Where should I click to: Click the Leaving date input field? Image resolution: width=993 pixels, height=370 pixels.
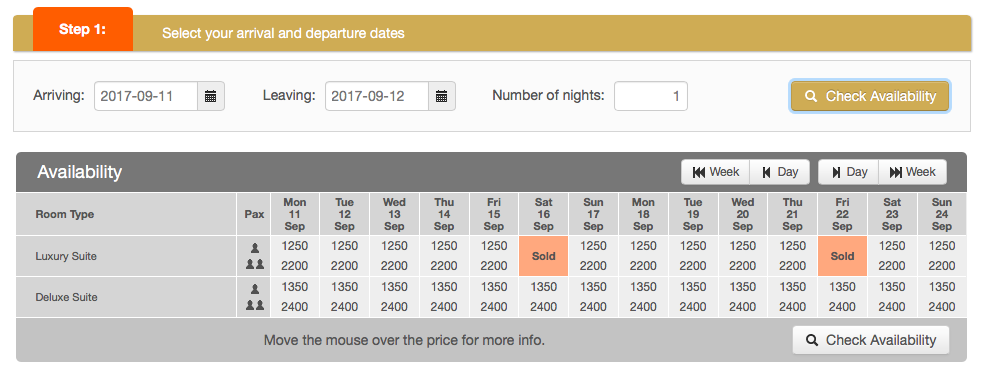click(x=377, y=96)
